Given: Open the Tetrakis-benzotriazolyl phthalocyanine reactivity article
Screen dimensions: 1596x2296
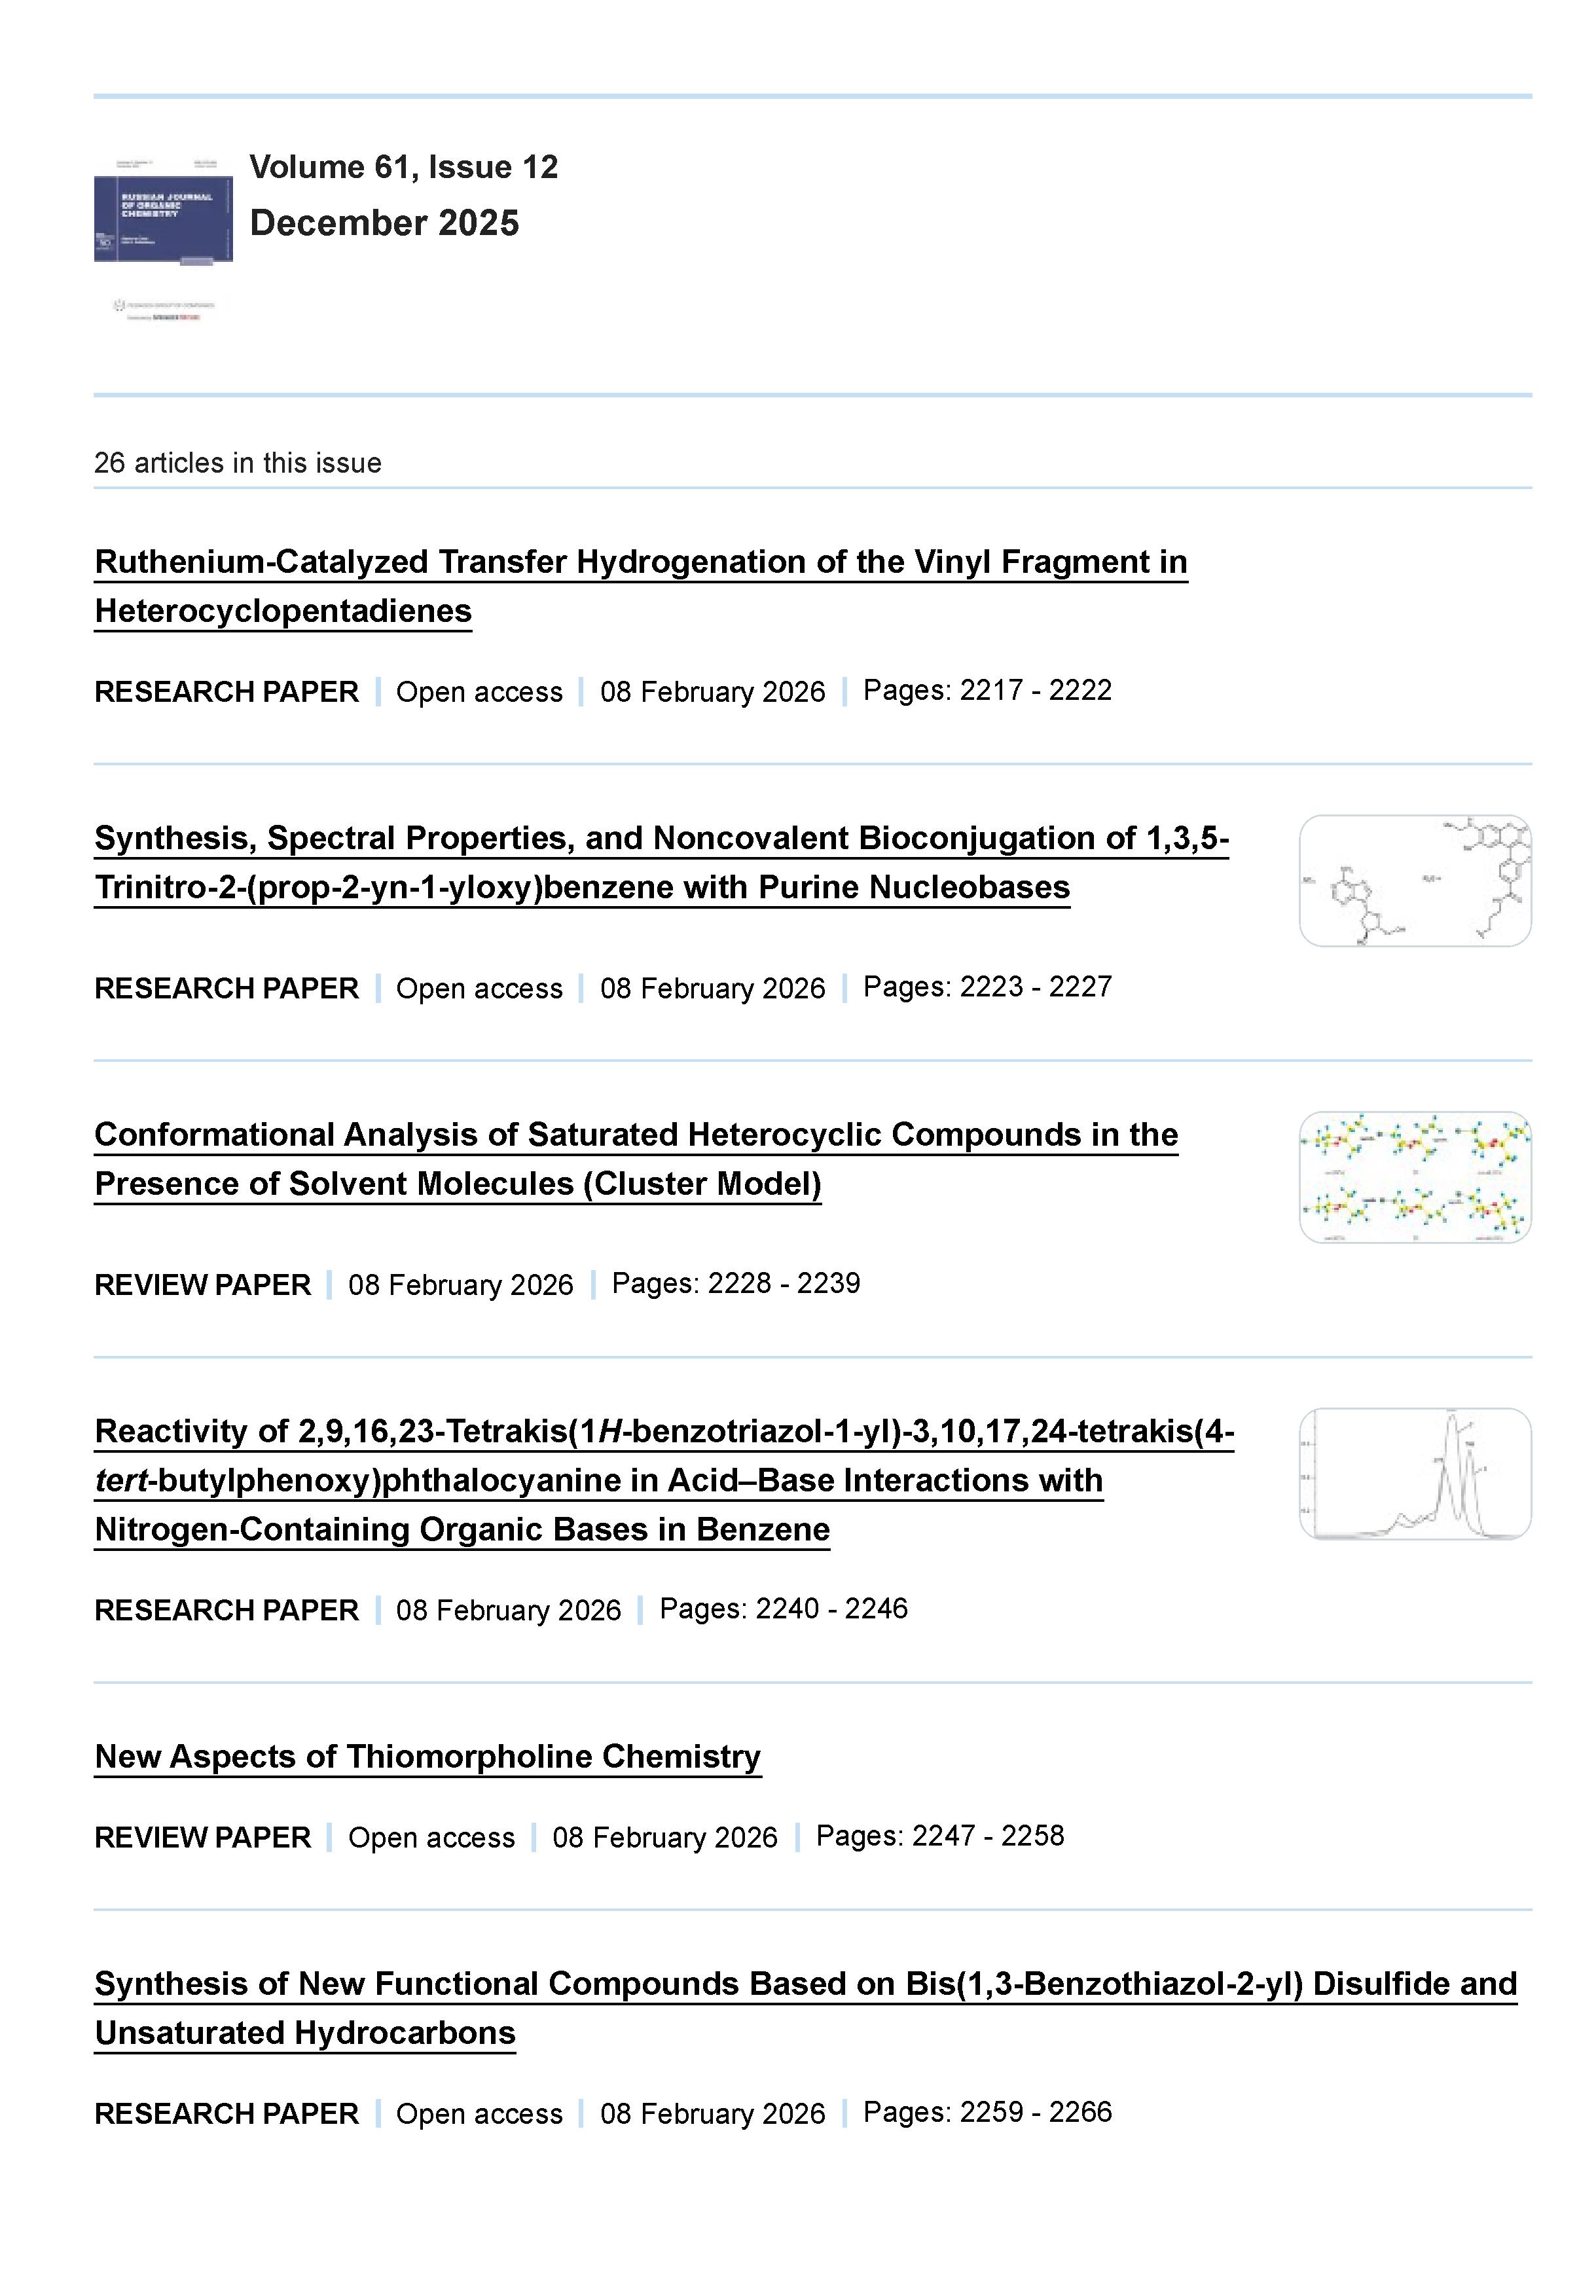Looking at the screenshot, I should (x=664, y=1432).
